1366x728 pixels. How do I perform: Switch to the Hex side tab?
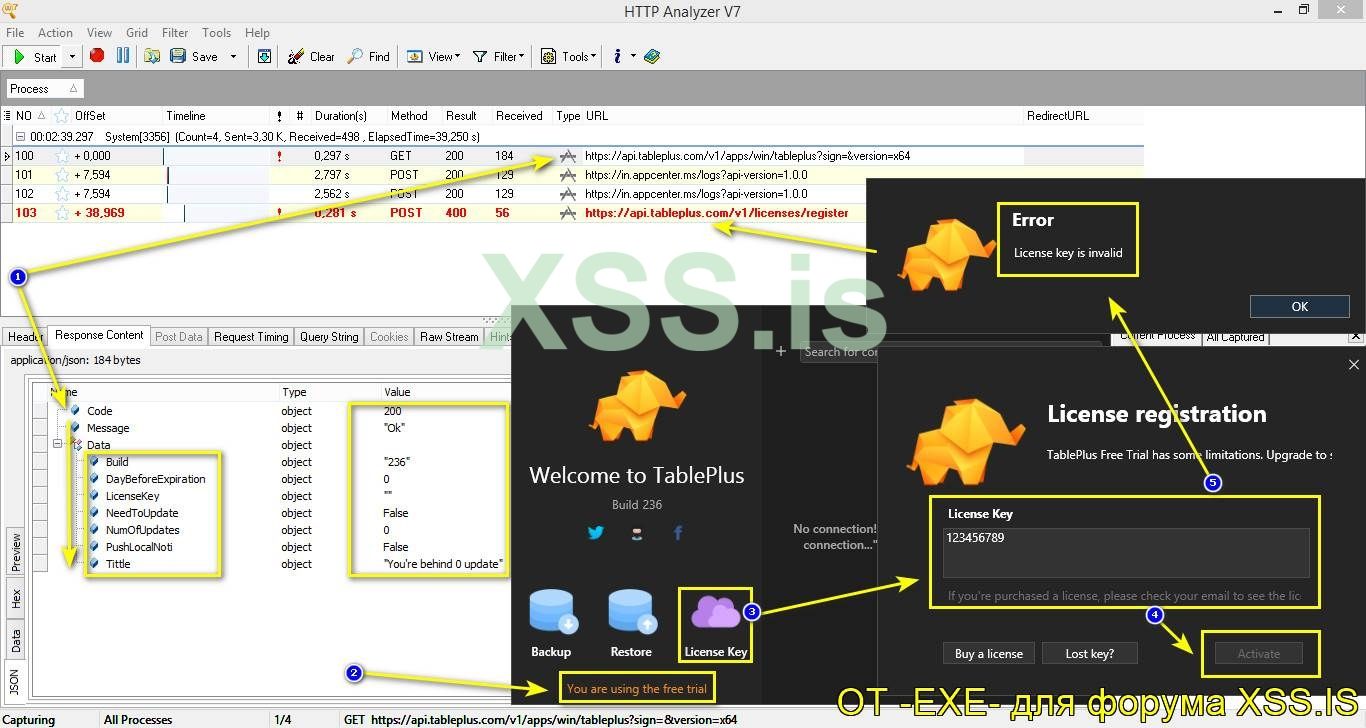coord(15,598)
